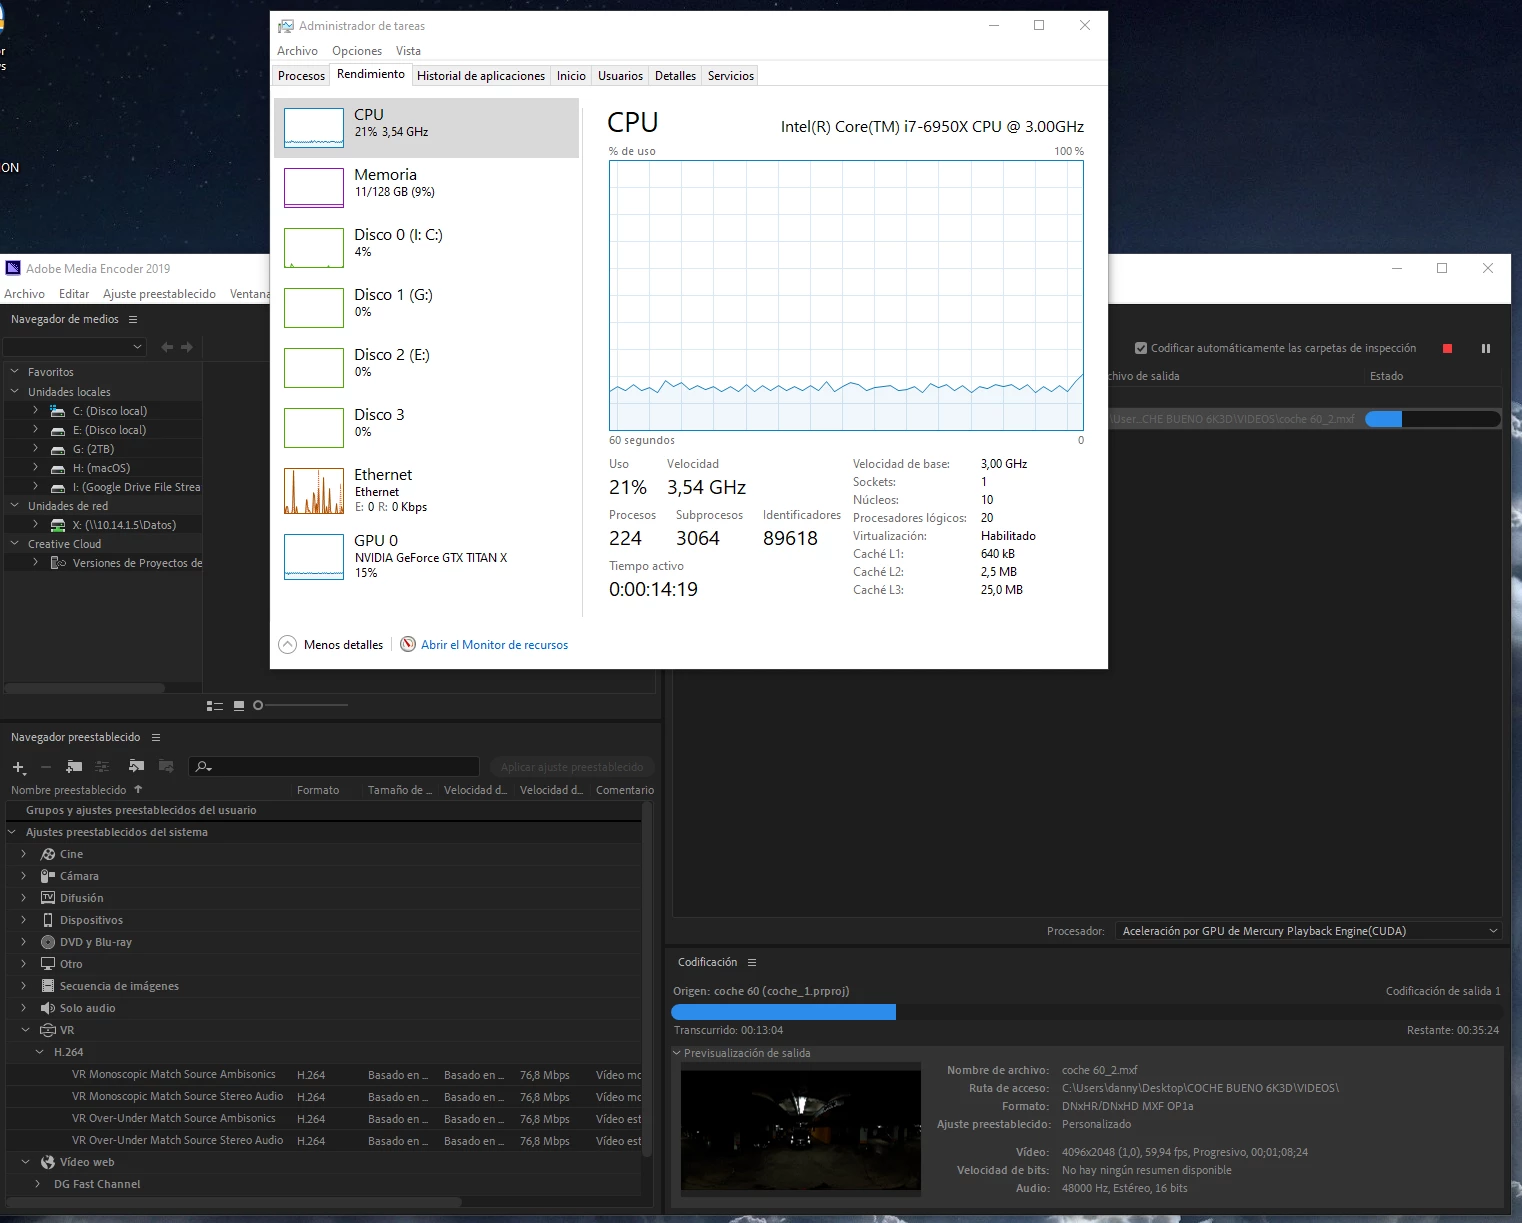Click delete preset minus icon

pos(46,767)
